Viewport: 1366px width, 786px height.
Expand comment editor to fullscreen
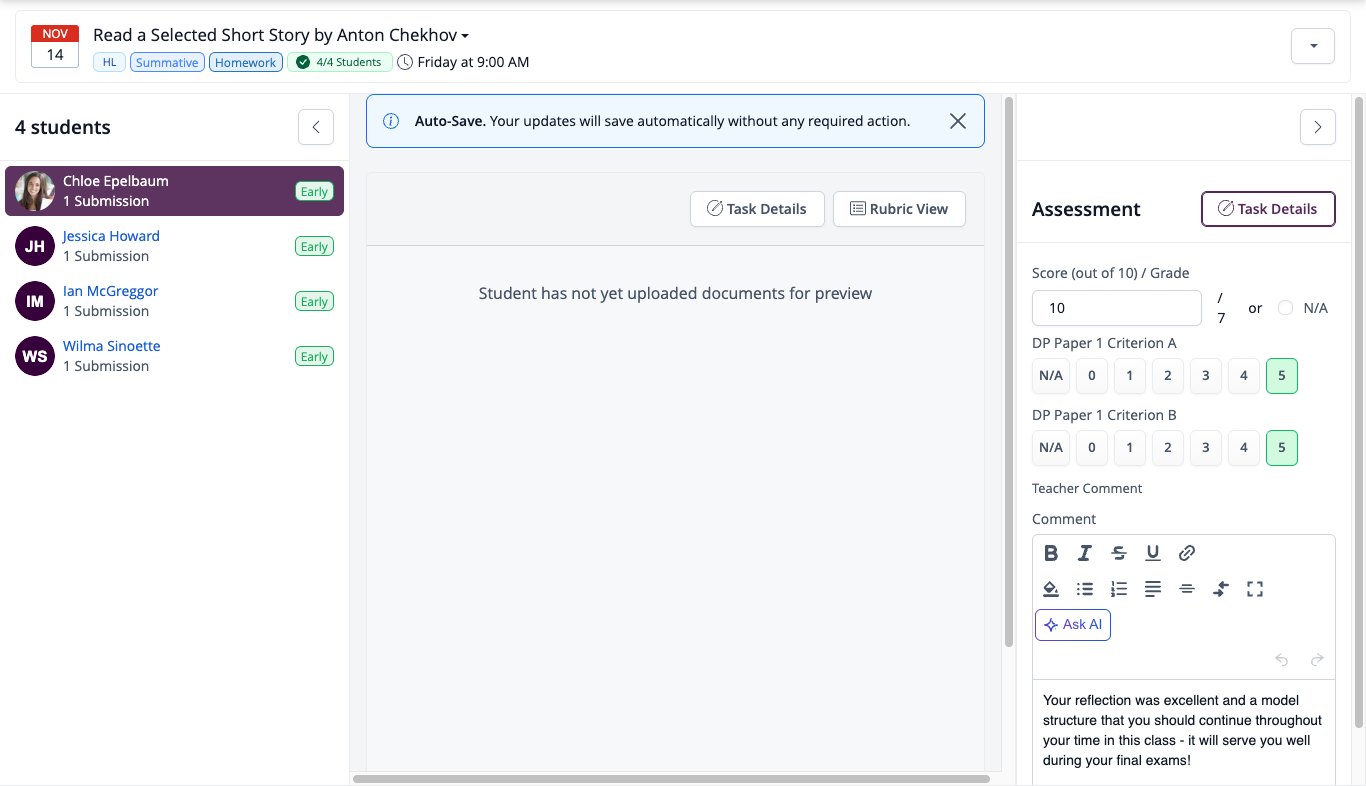[x=1255, y=589]
